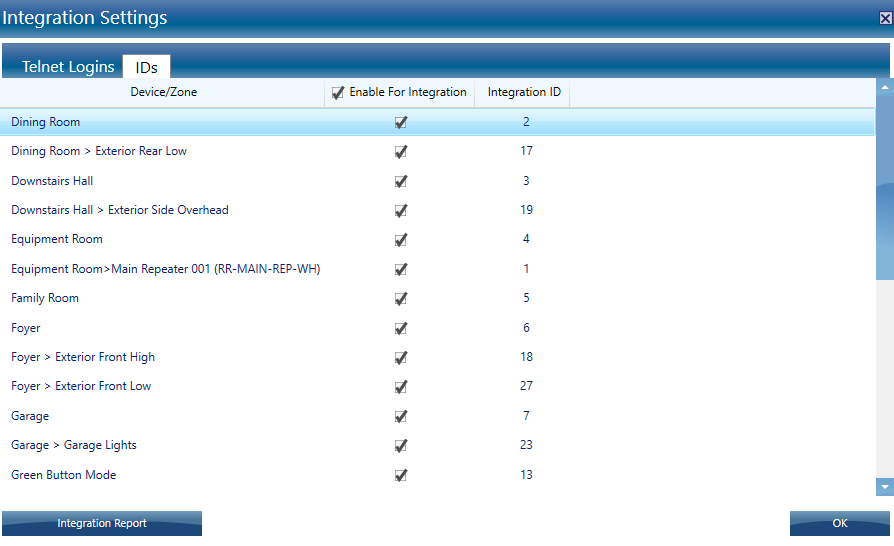The width and height of the screenshot is (894, 546).
Task: Click the Integration Report button
Action: (x=102, y=523)
